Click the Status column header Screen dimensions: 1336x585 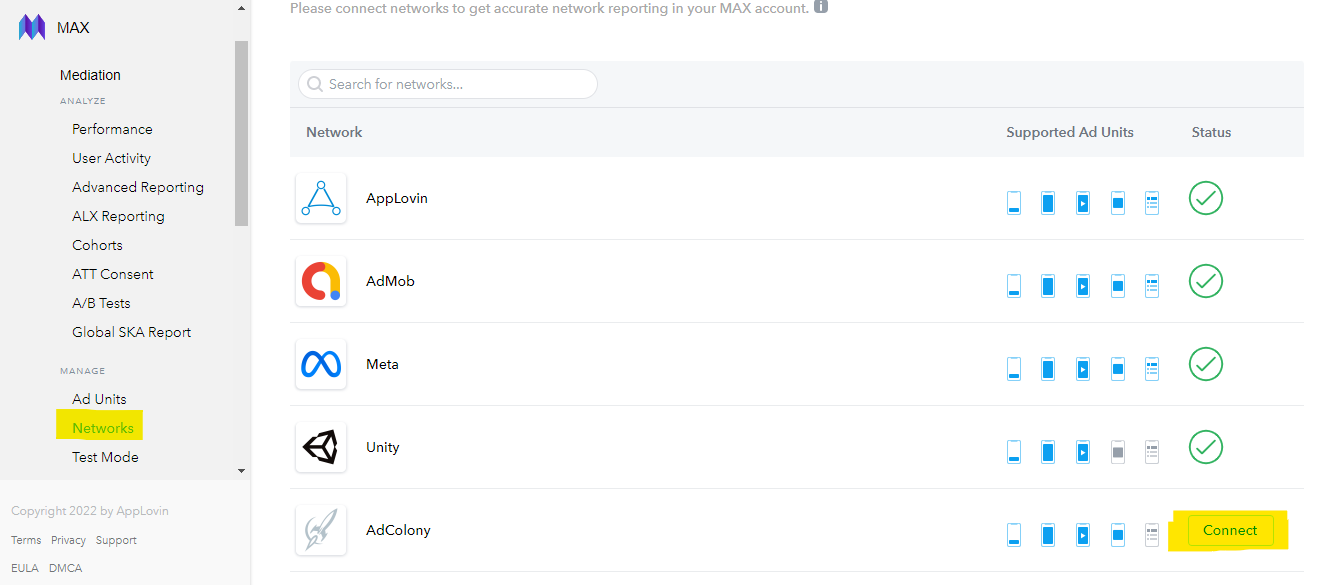(x=1211, y=132)
